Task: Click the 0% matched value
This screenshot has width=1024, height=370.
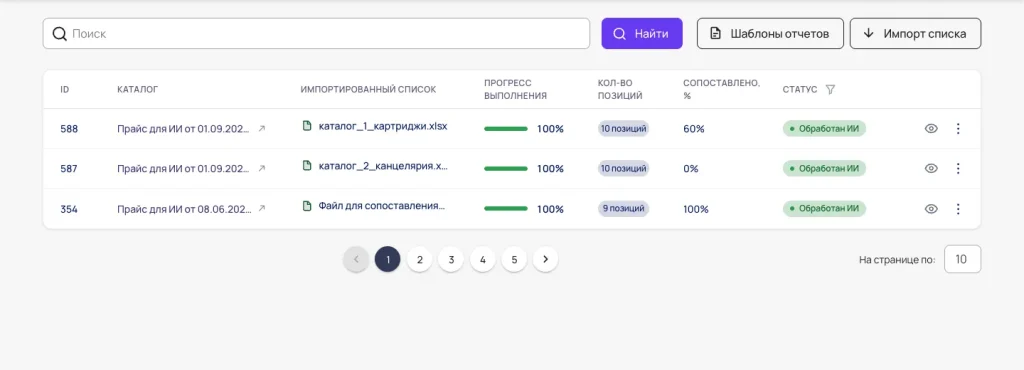Action: pos(691,169)
